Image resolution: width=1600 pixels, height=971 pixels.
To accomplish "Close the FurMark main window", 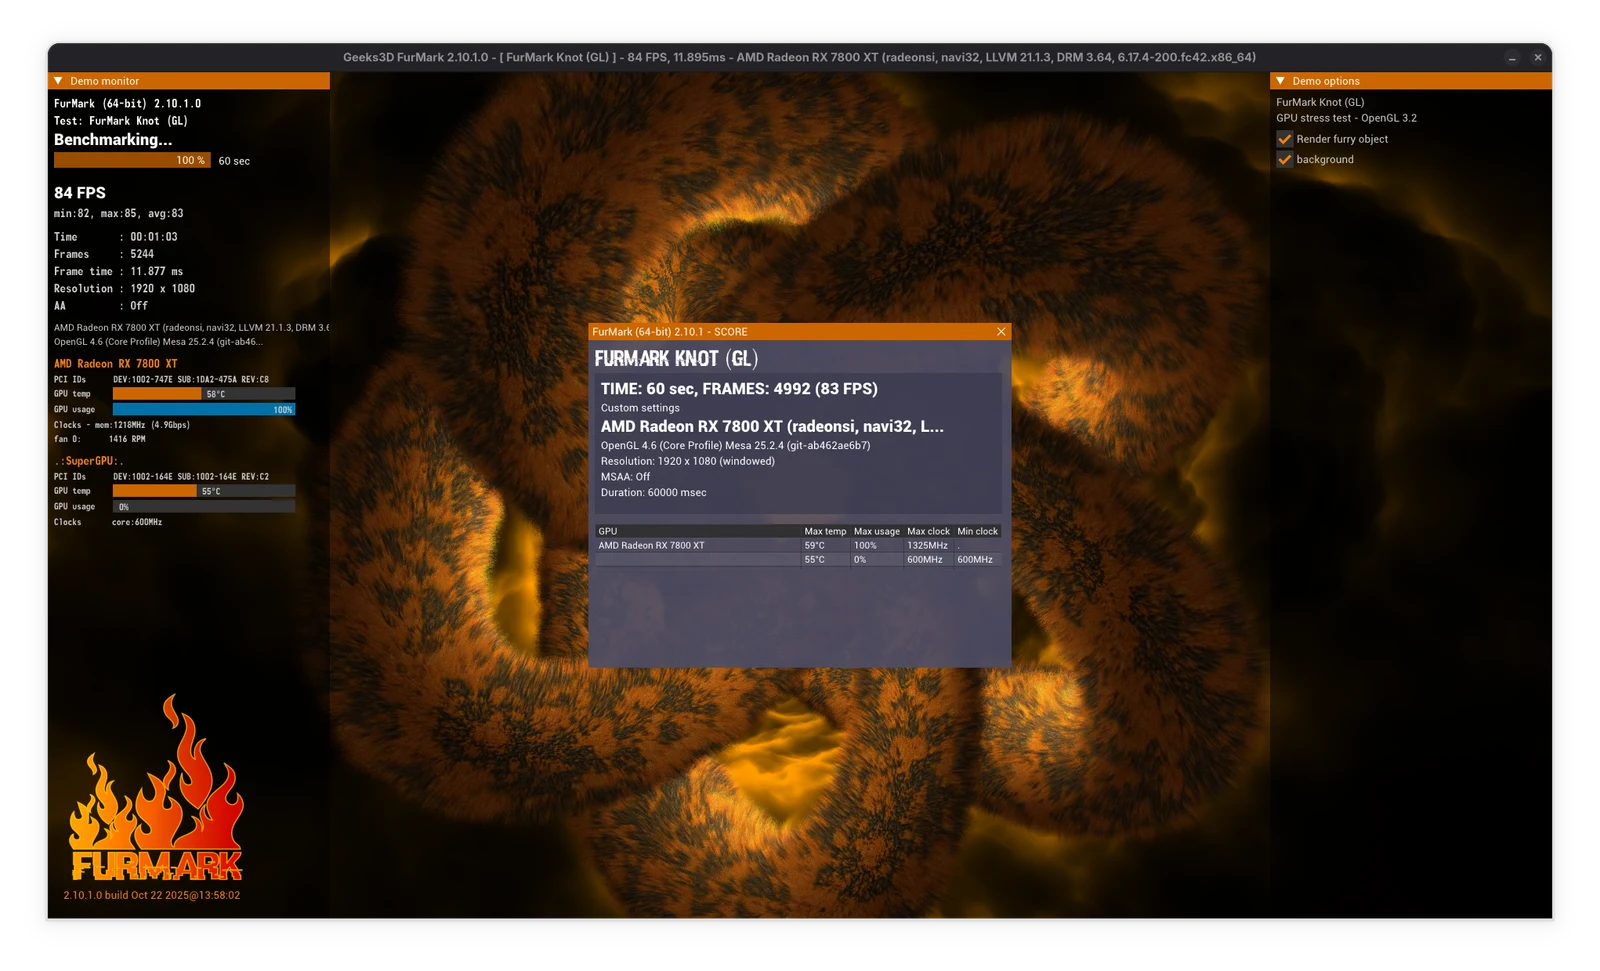I will [1538, 58].
